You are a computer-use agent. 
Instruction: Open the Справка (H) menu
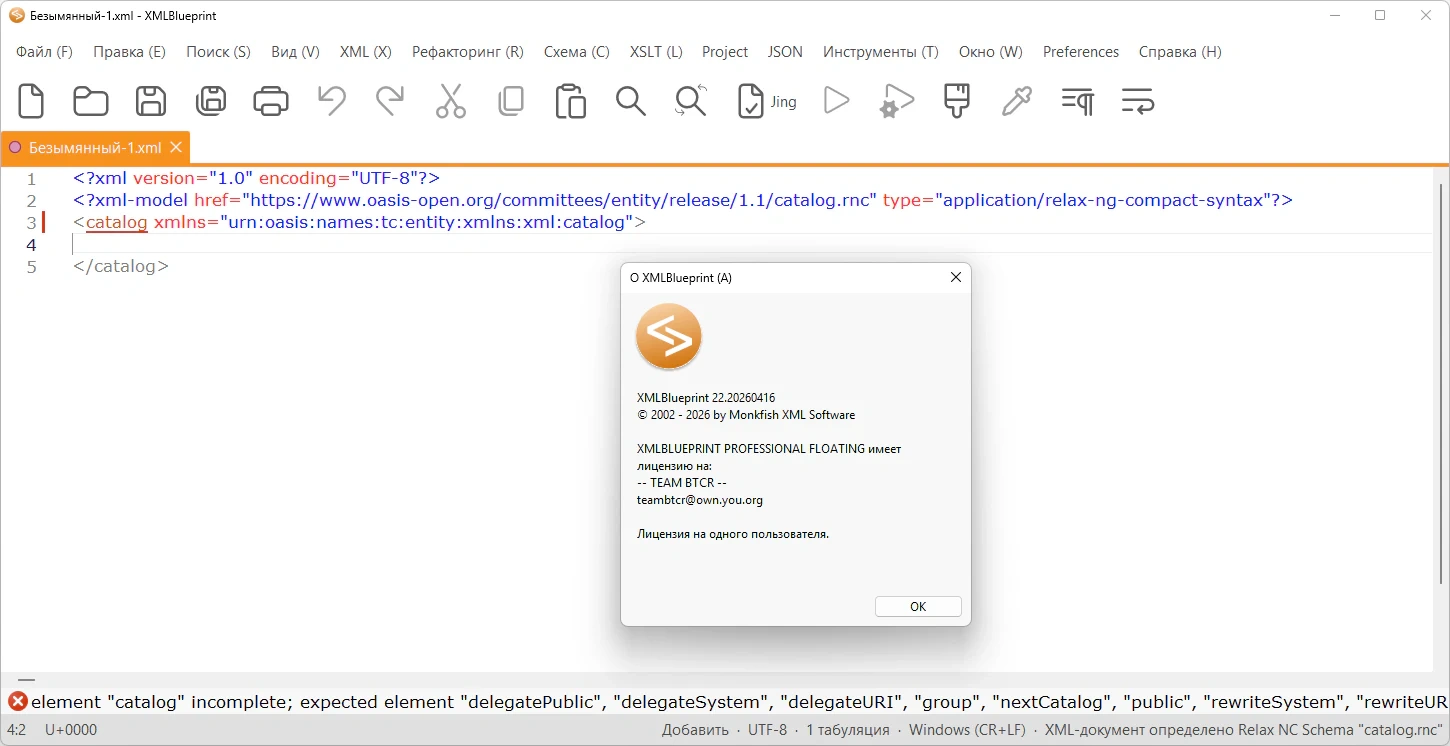point(1180,52)
